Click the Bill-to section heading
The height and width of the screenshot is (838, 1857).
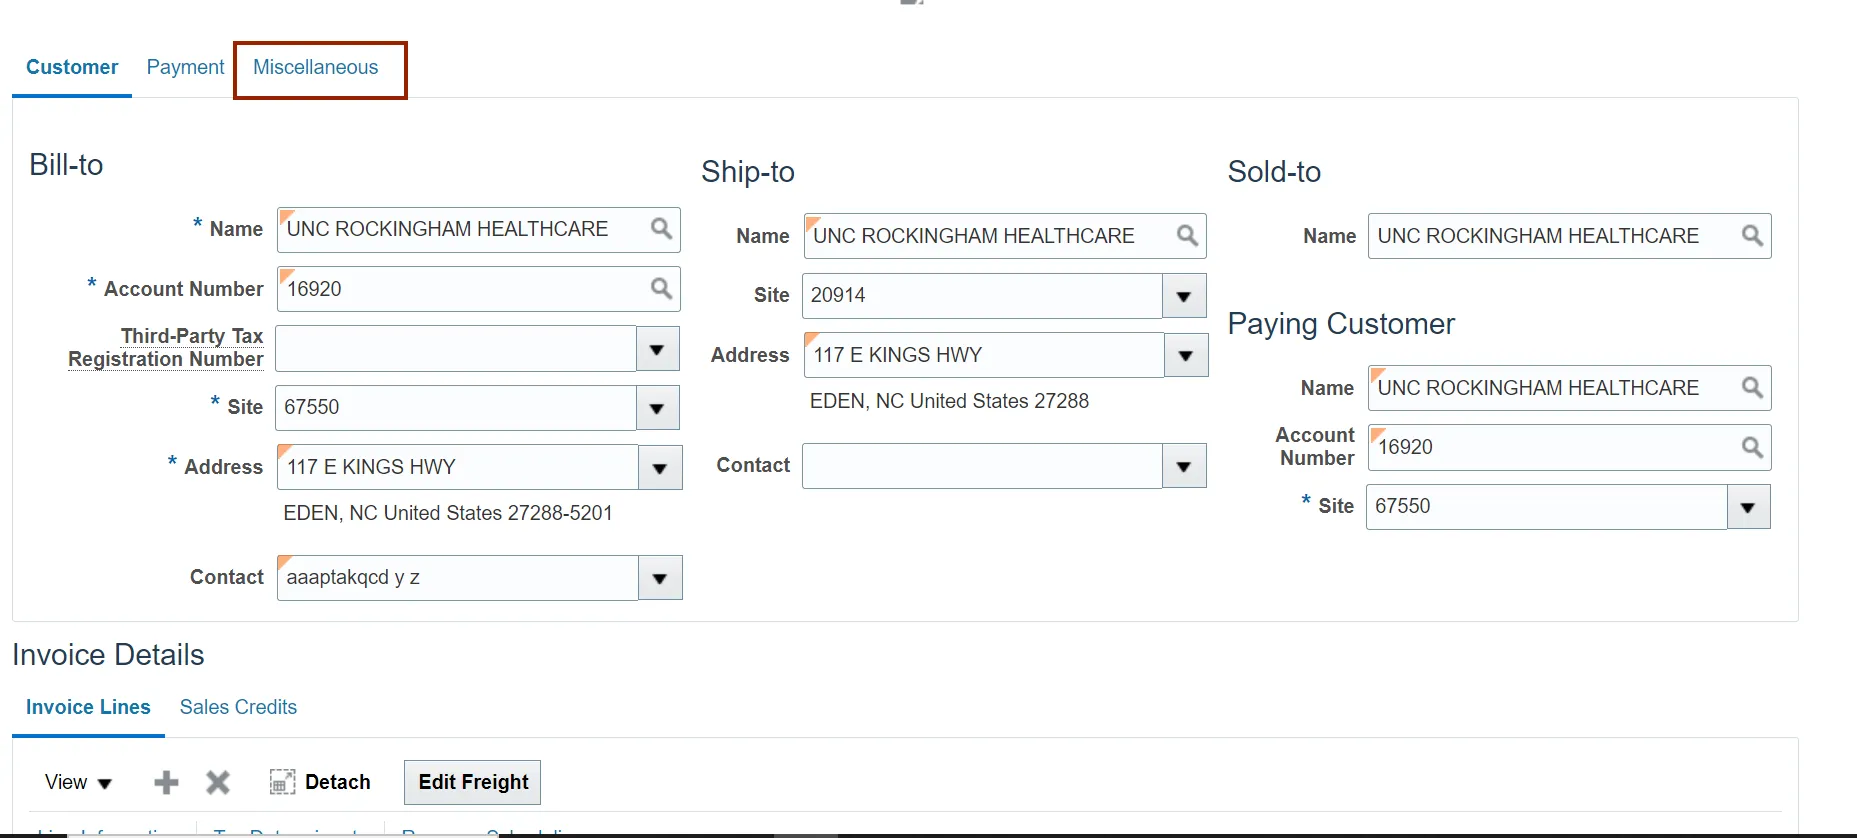(66, 165)
